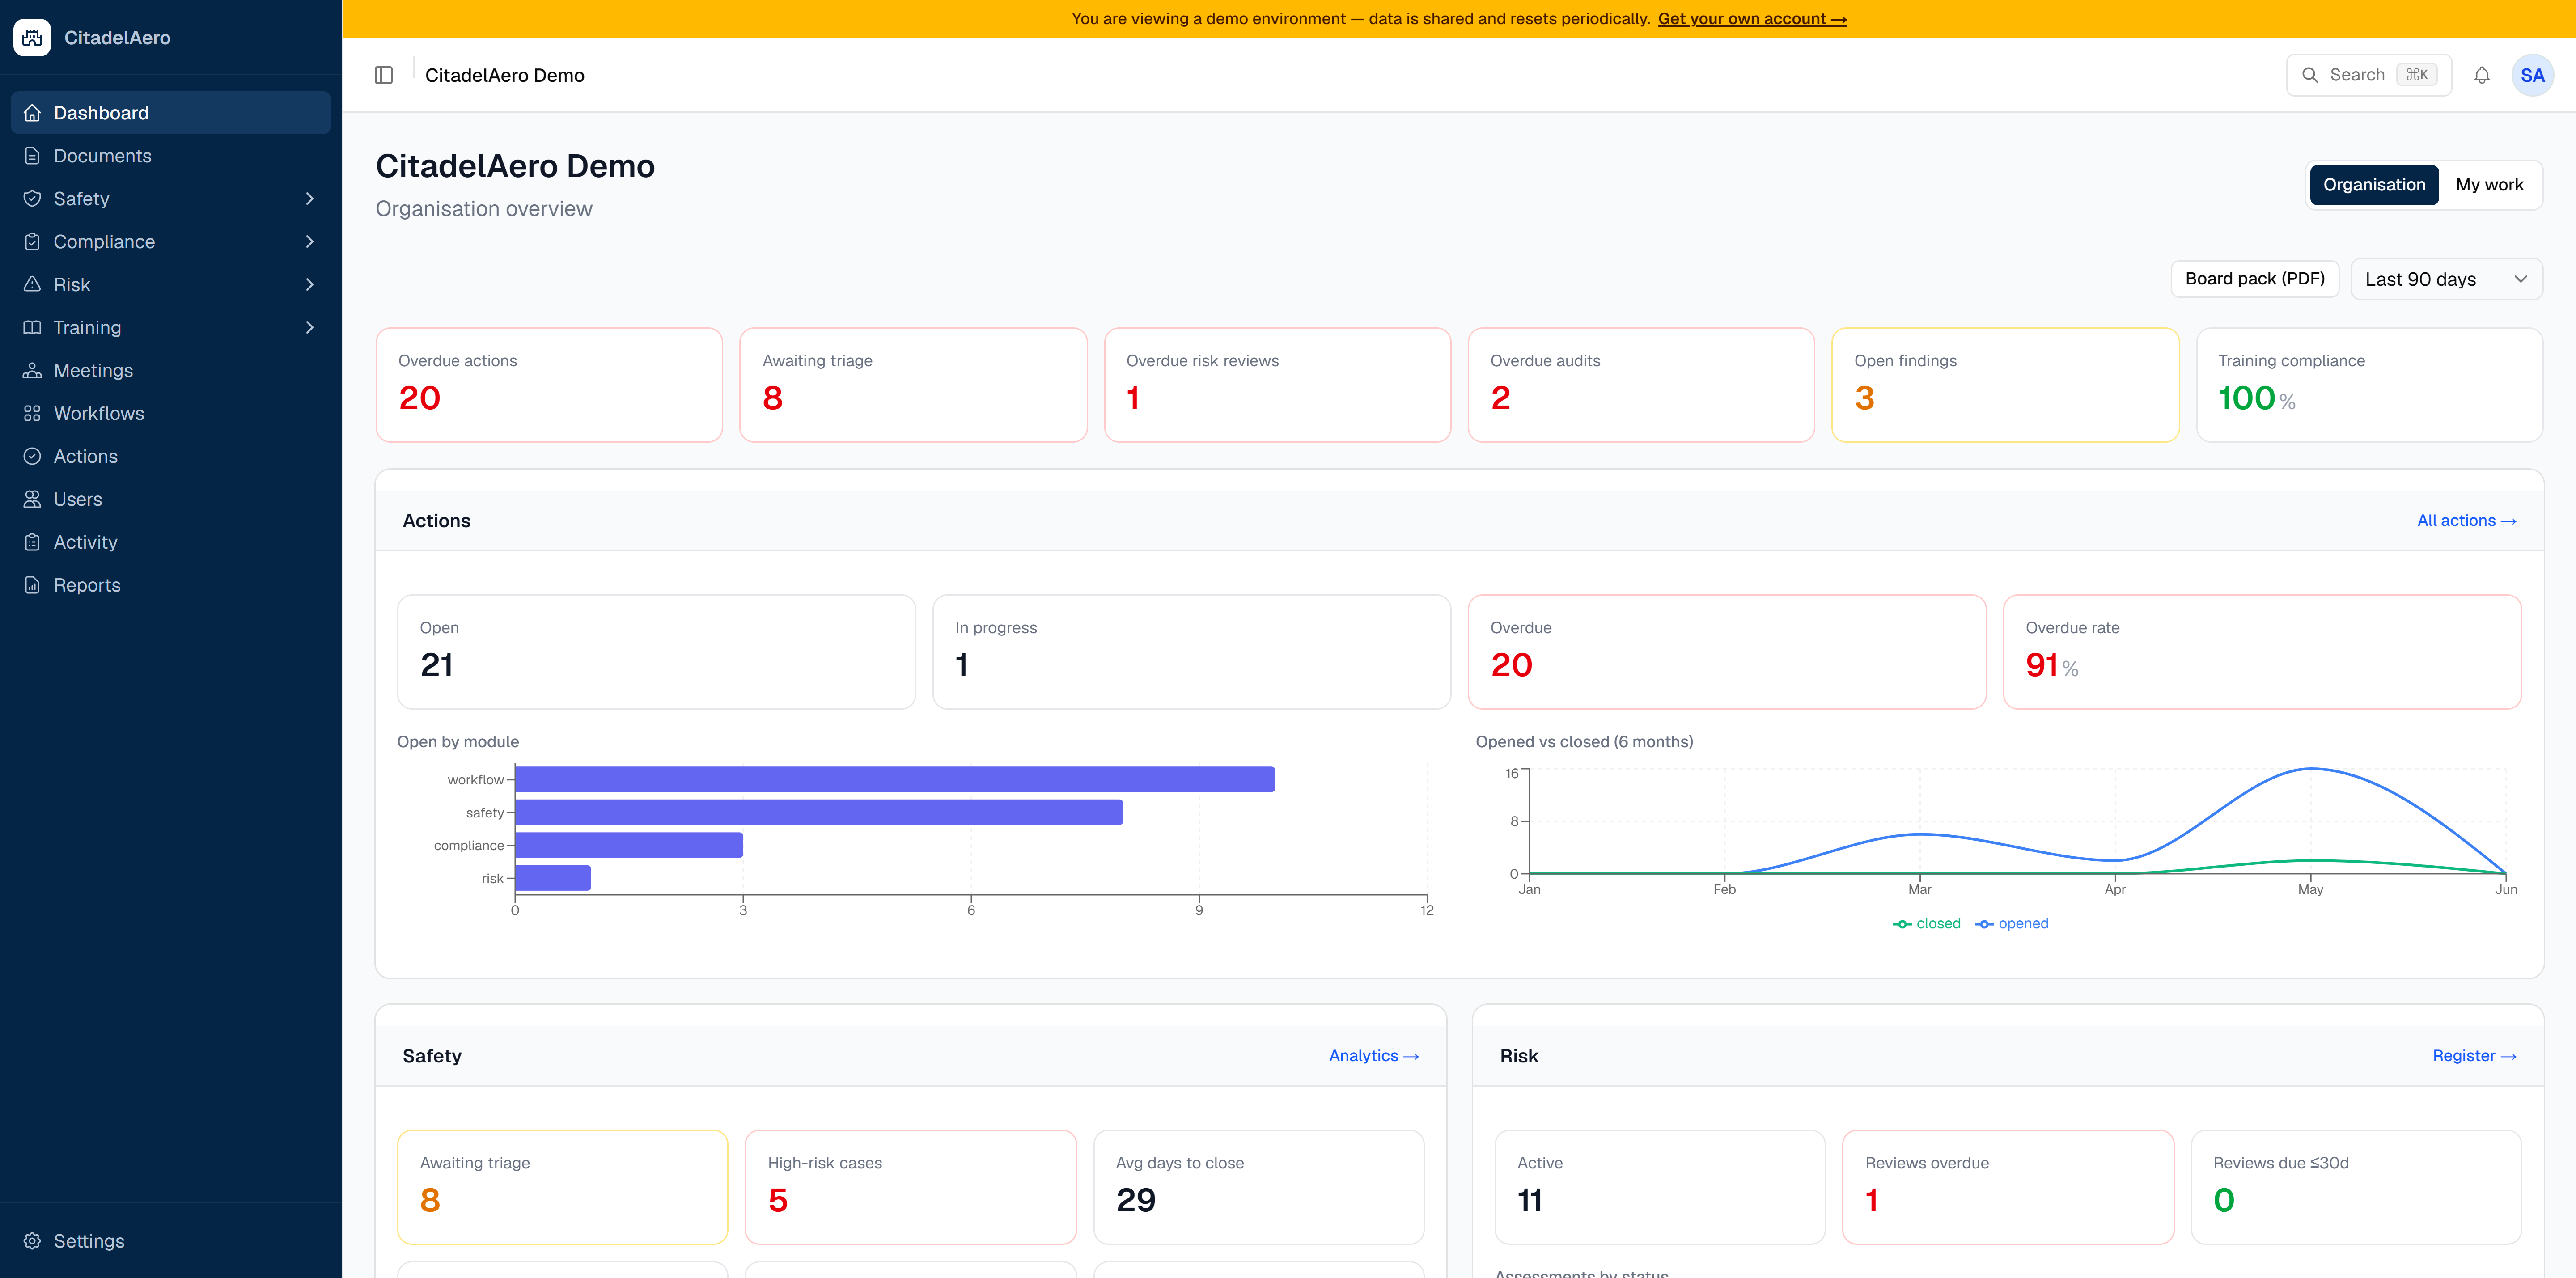Open the Open findings card
Screen dimensions: 2576x1278
pos(2005,385)
